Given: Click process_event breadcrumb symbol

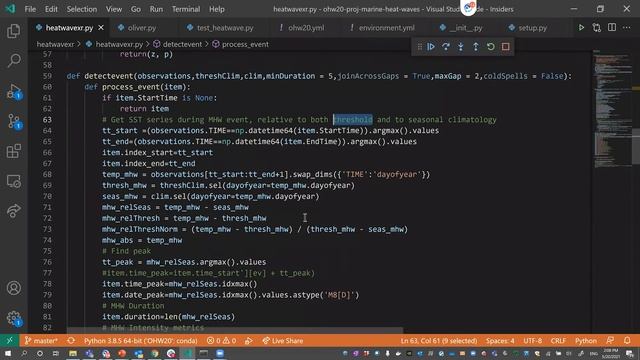Looking at the screenshot, I should tap(240, 44).
